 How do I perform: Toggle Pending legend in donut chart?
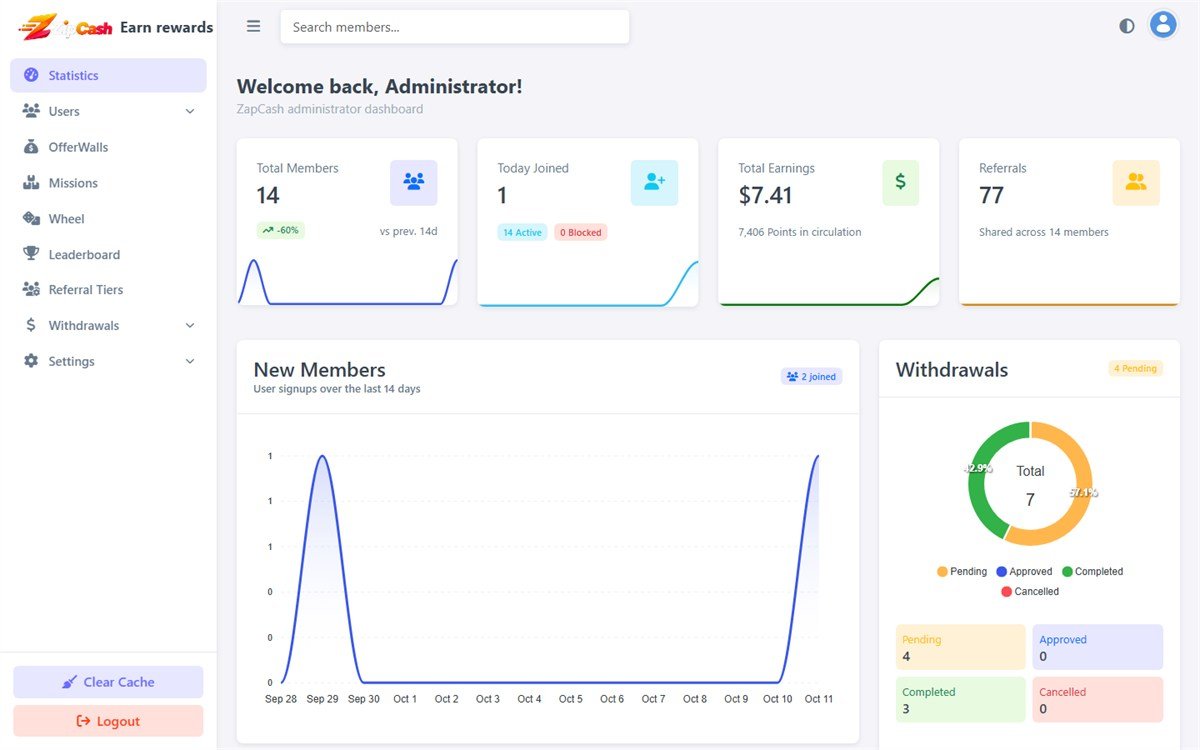click(x=962, y=571)
